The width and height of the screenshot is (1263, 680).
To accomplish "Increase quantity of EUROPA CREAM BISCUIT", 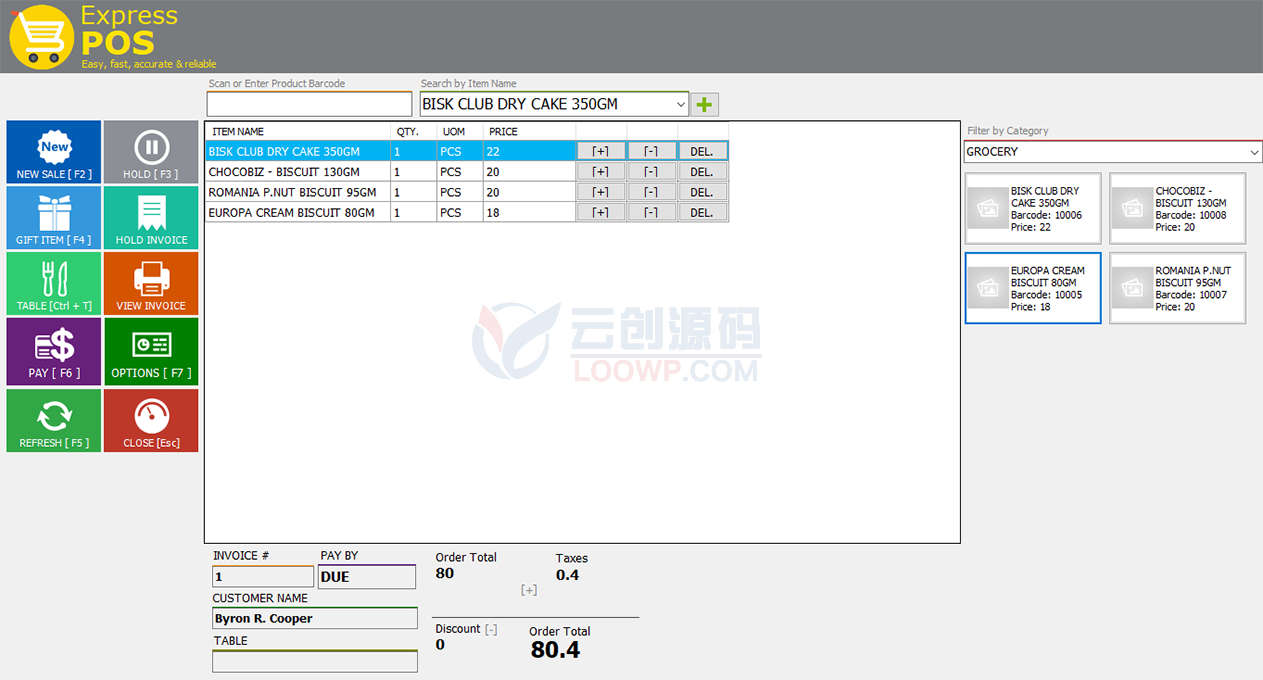I will (x=601, y=212).
